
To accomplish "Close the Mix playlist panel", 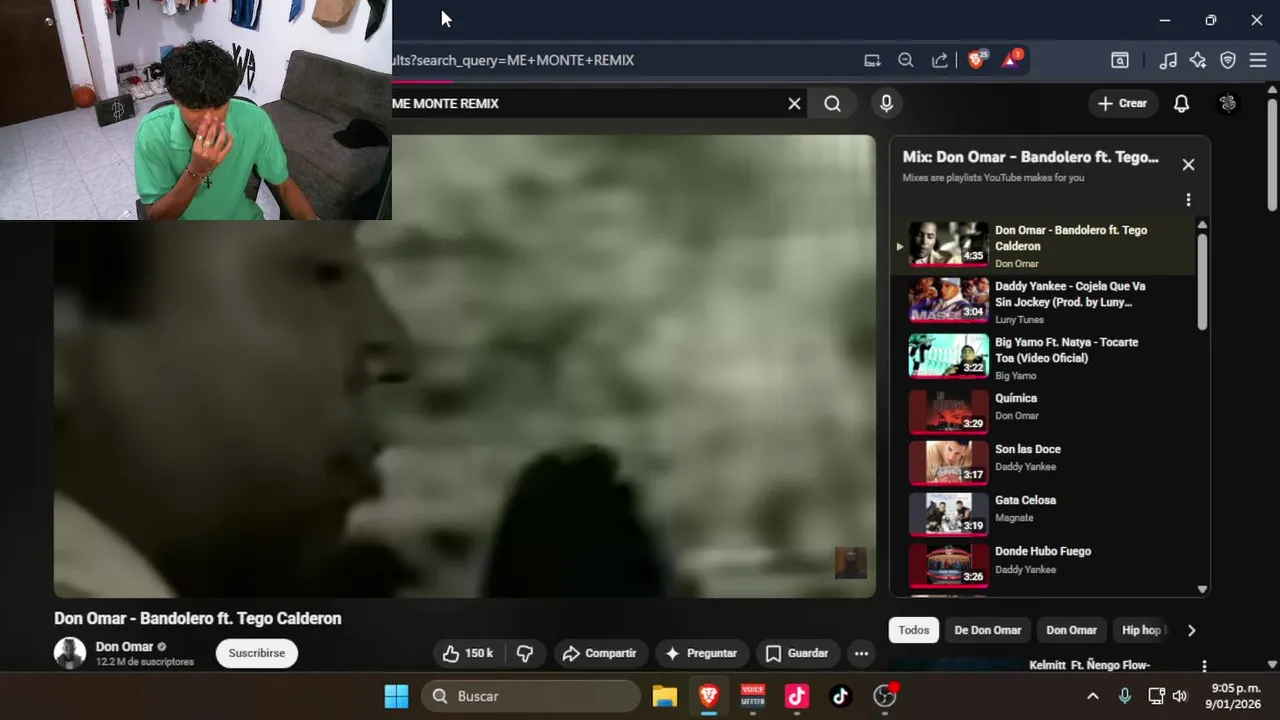I will [x=1188, y=165].
